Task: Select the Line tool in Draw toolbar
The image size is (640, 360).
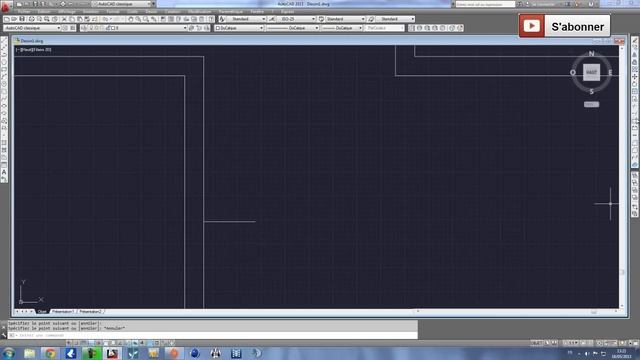Action: [x=4, y=40]
